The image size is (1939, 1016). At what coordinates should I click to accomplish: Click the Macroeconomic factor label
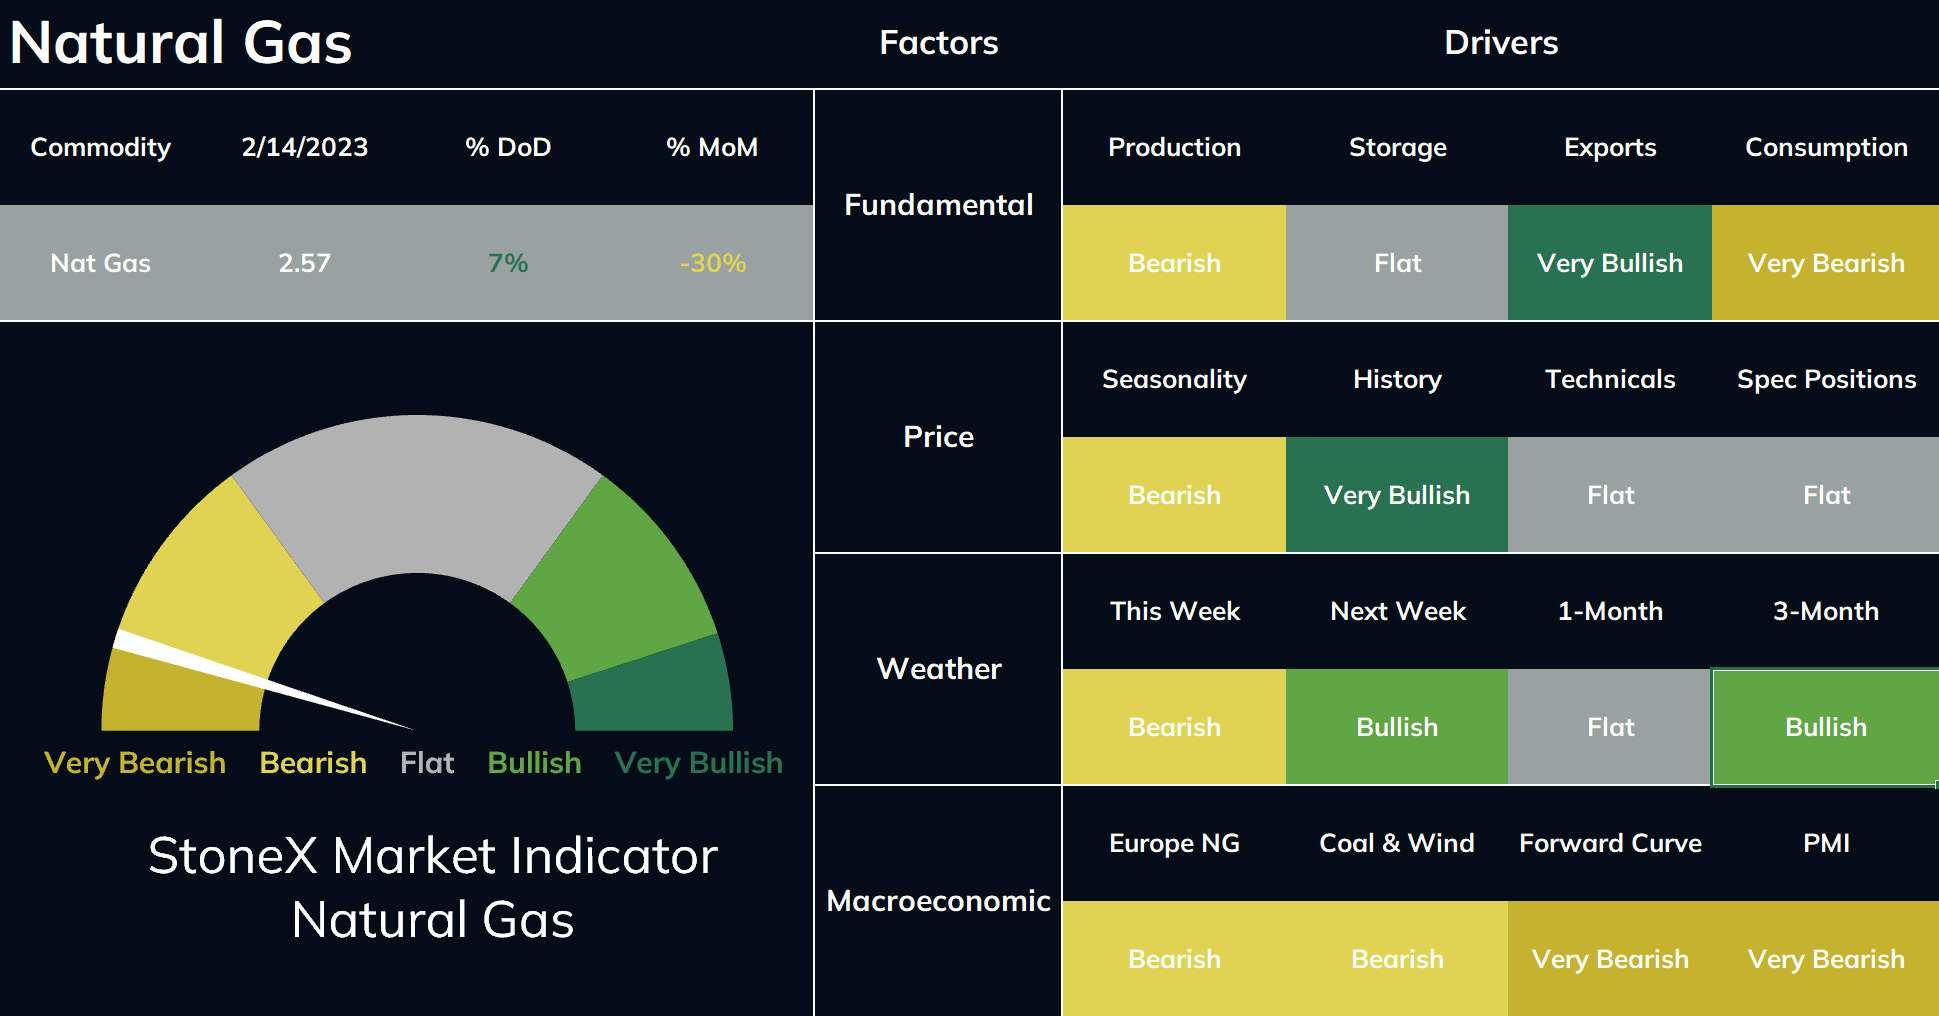click(938, 901)
